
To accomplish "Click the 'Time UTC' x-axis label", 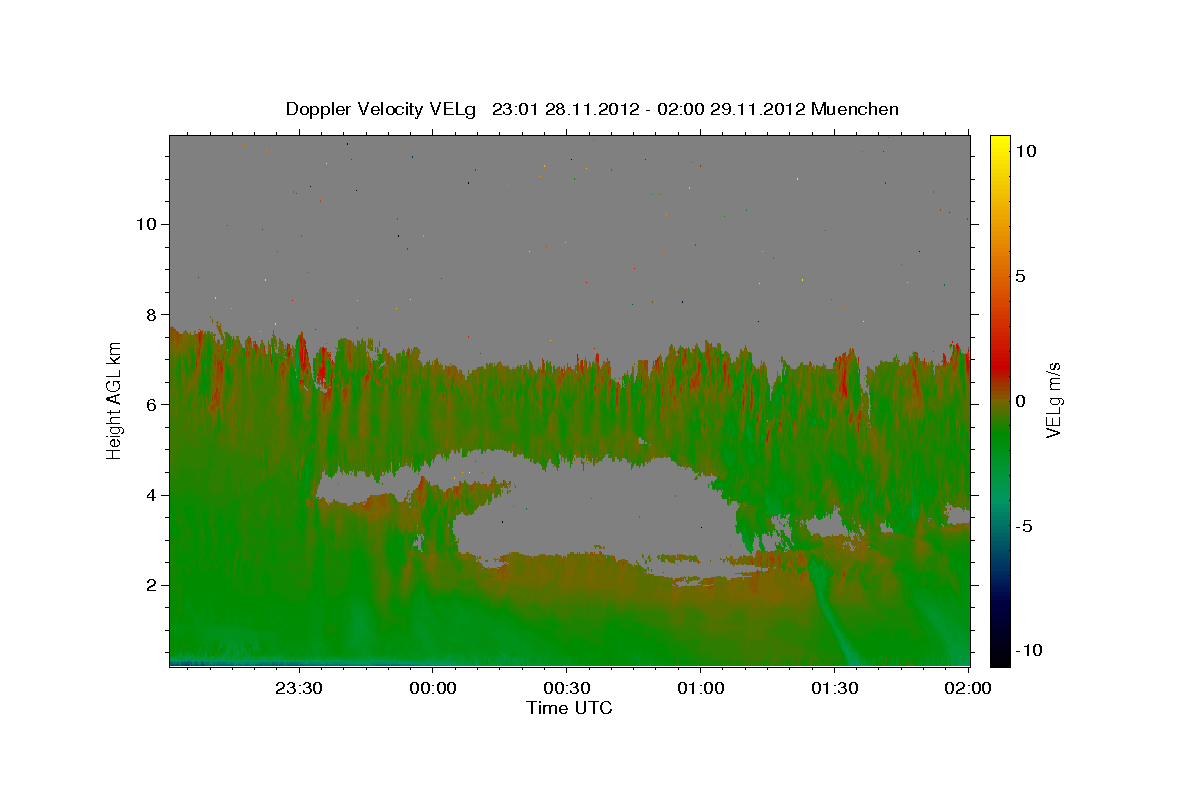I will pyautogui.click(x=569, y=708).
